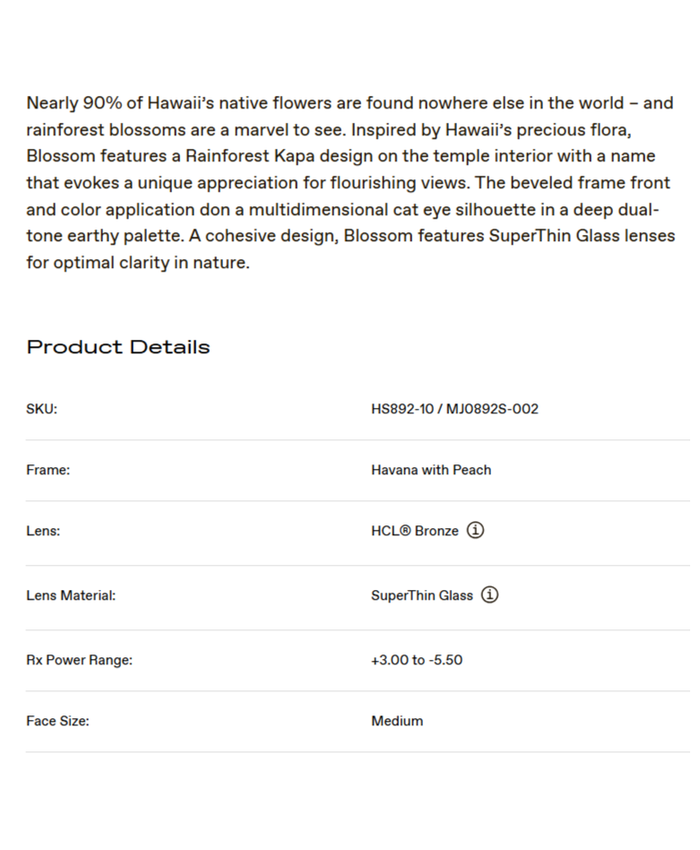Select the +3.00 to -5.50 power range value
This screenshot has width=700, height=850.
point(416,660)
